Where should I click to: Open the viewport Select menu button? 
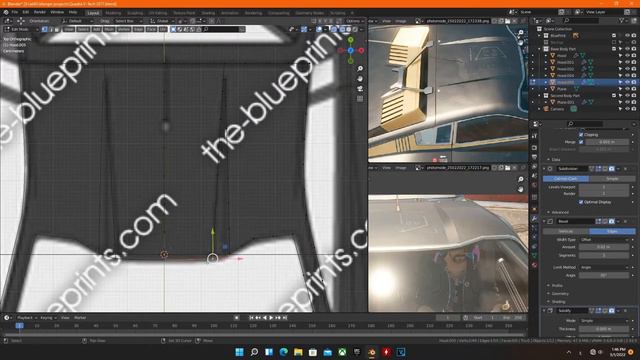83,29
